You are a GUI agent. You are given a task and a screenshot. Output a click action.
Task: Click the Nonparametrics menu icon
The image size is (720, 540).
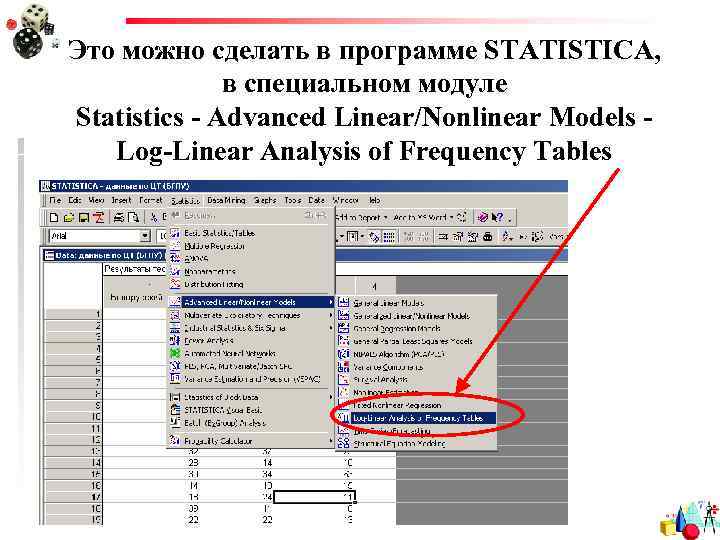coord(175,271)
